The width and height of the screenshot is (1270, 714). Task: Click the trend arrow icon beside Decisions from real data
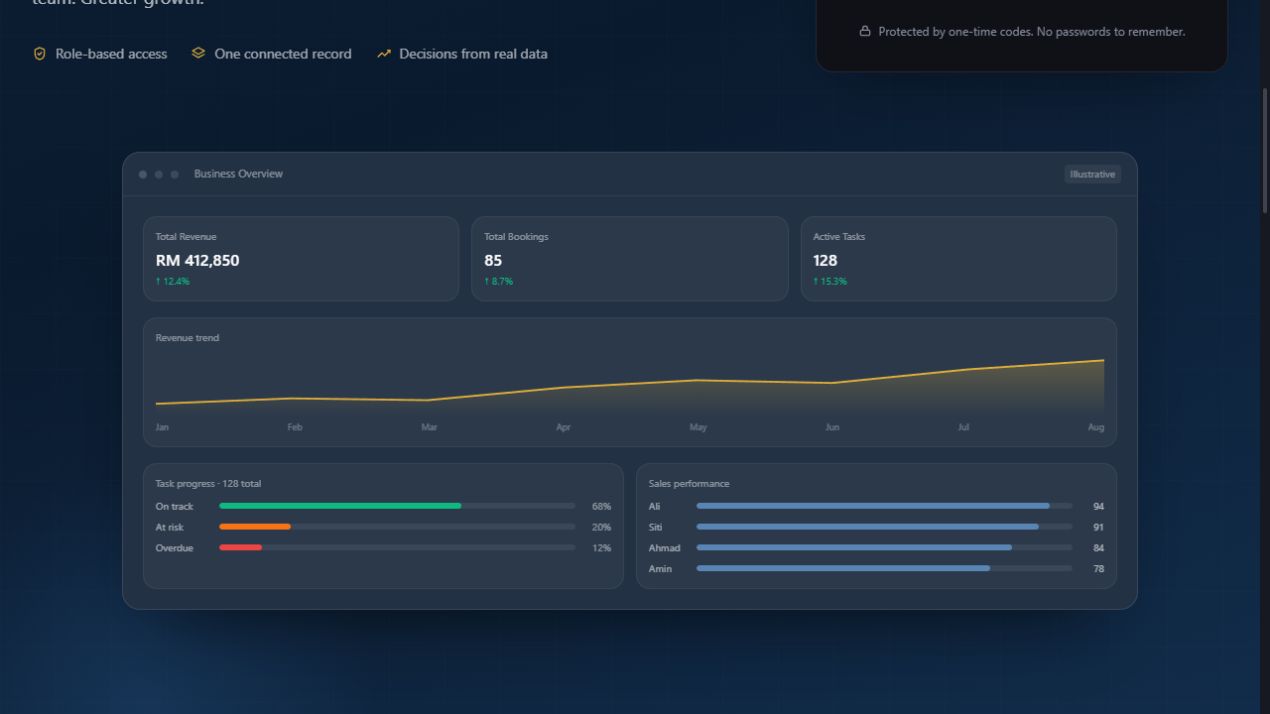click(384, 54)
